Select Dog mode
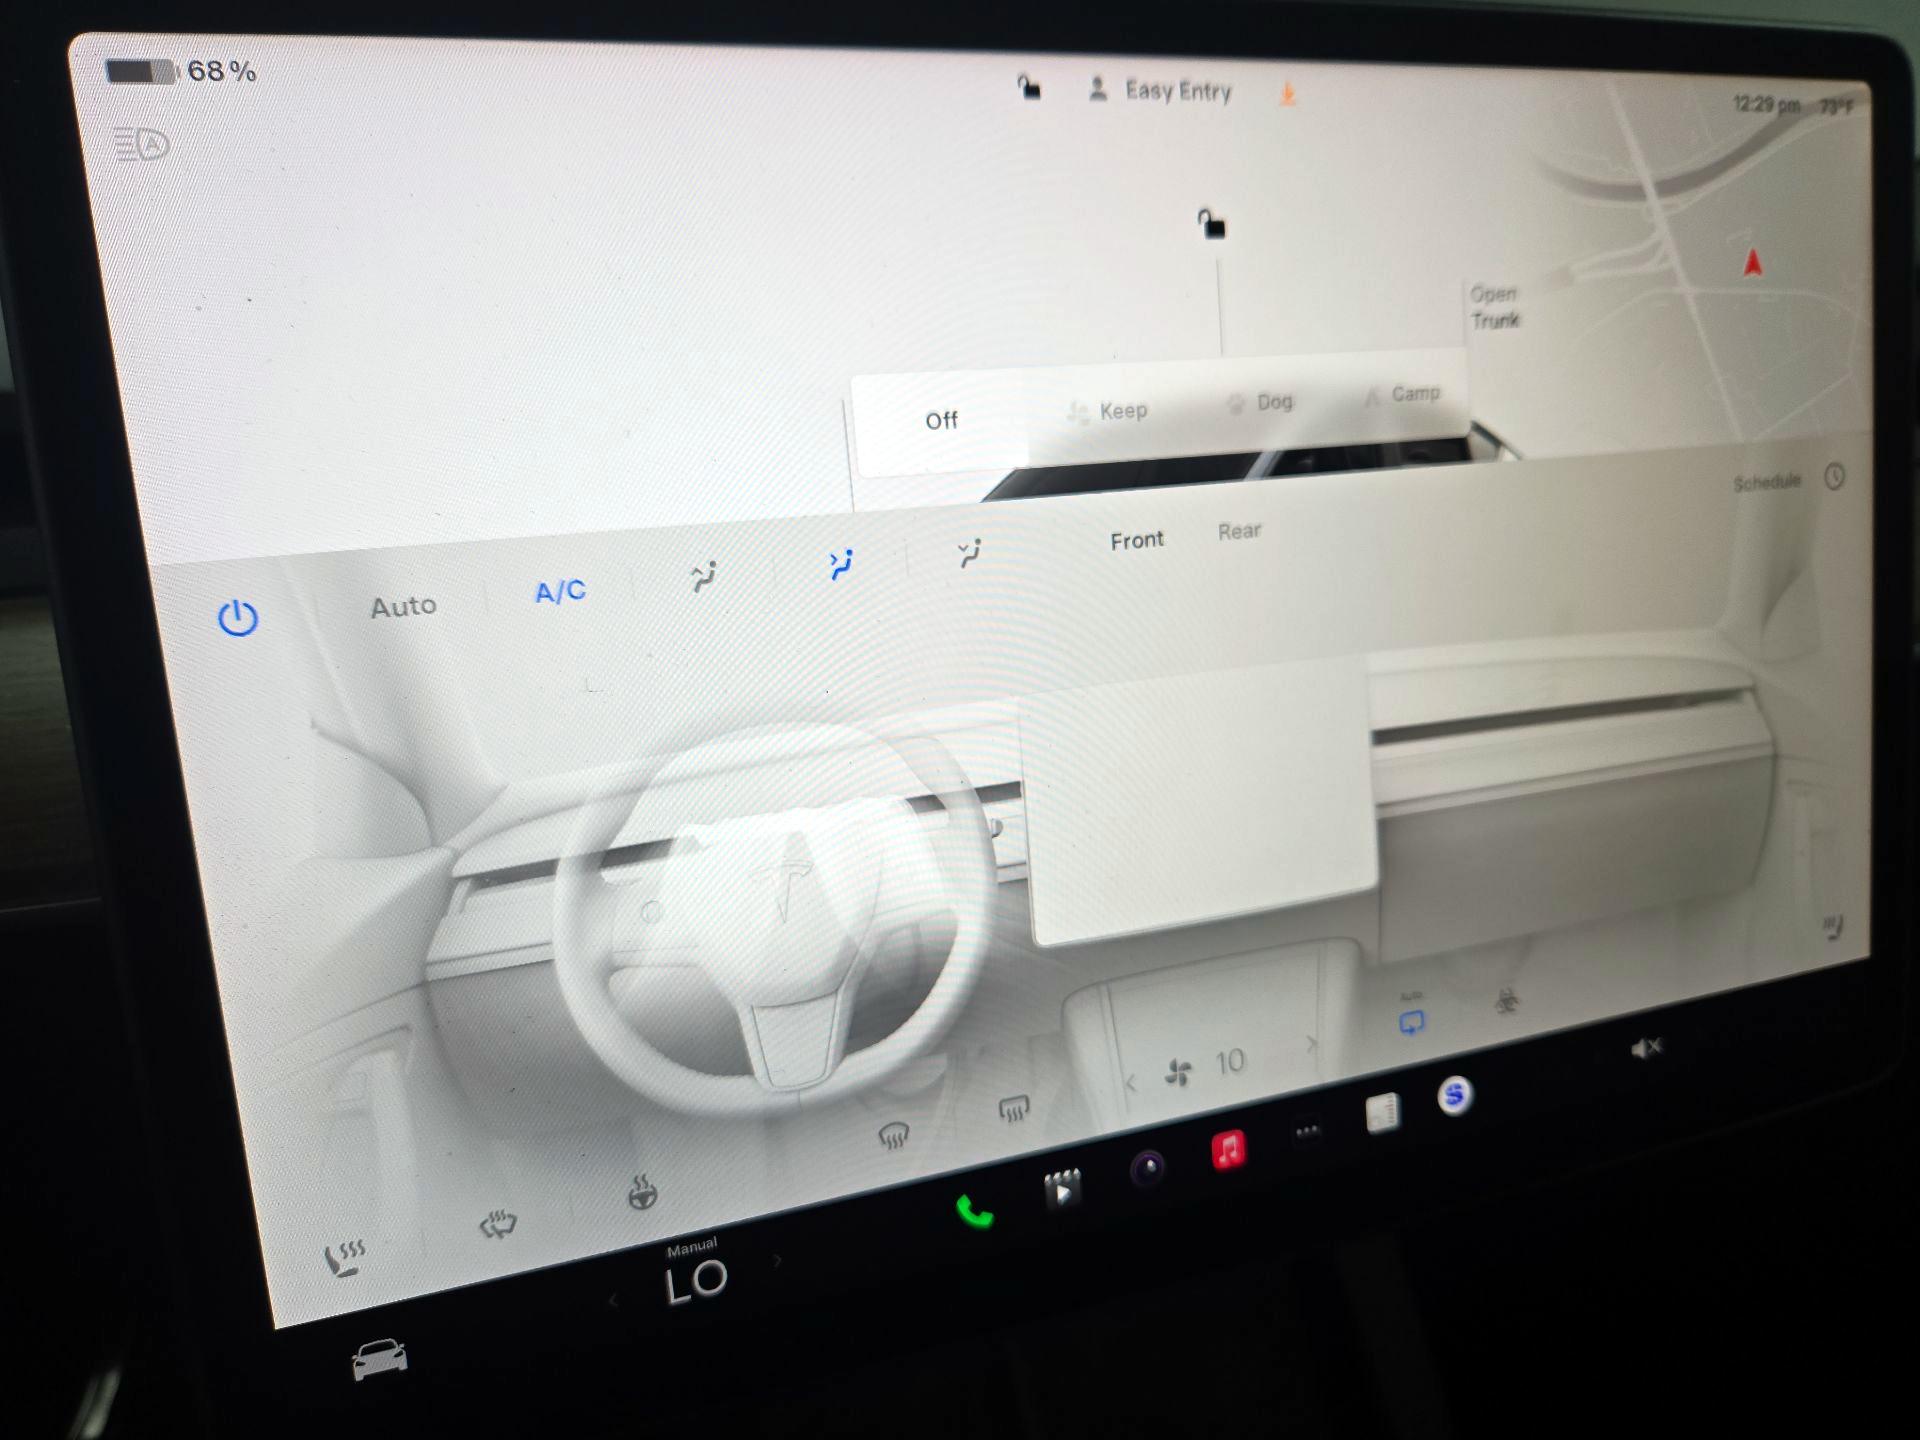1920x1440 pixels. (x=1260, y=402)
